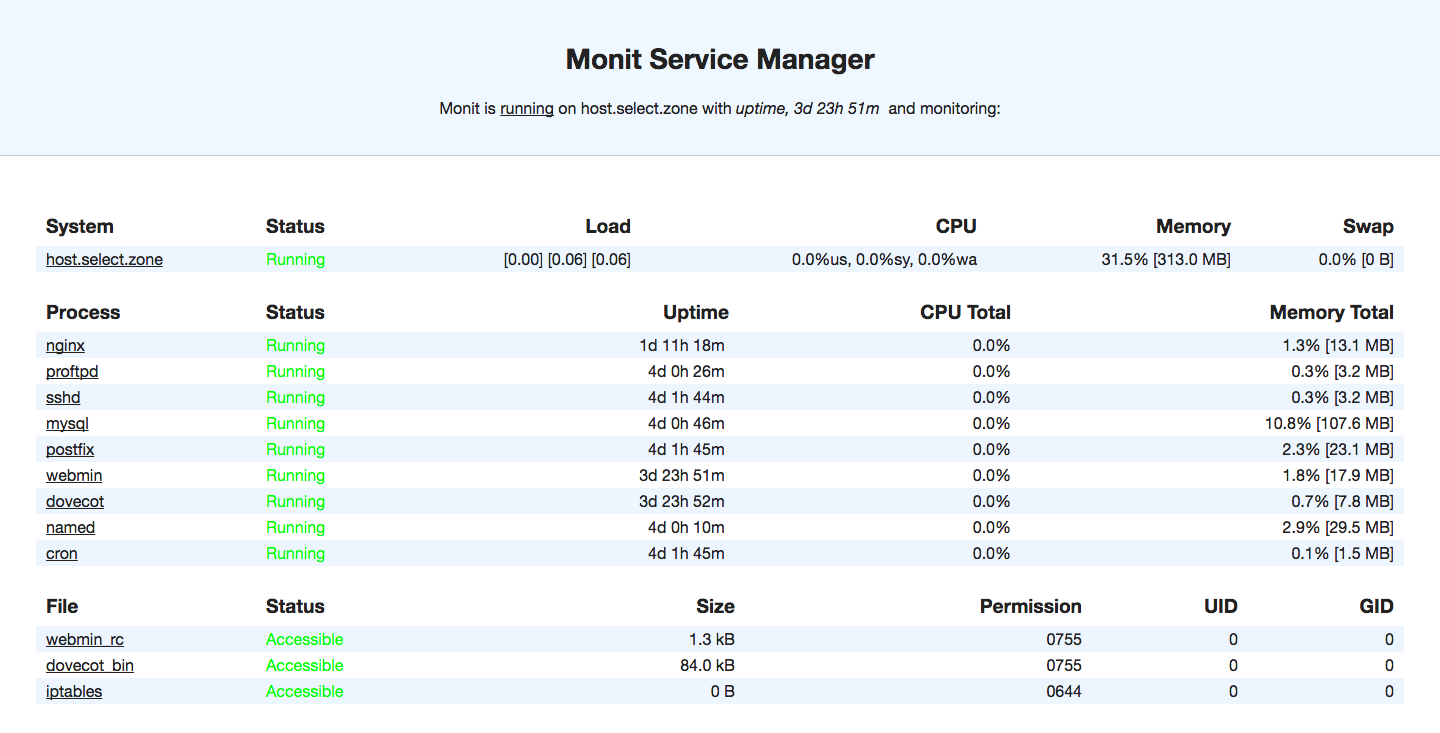
Task: Click the Process column header
Action: tap(83, 312)
